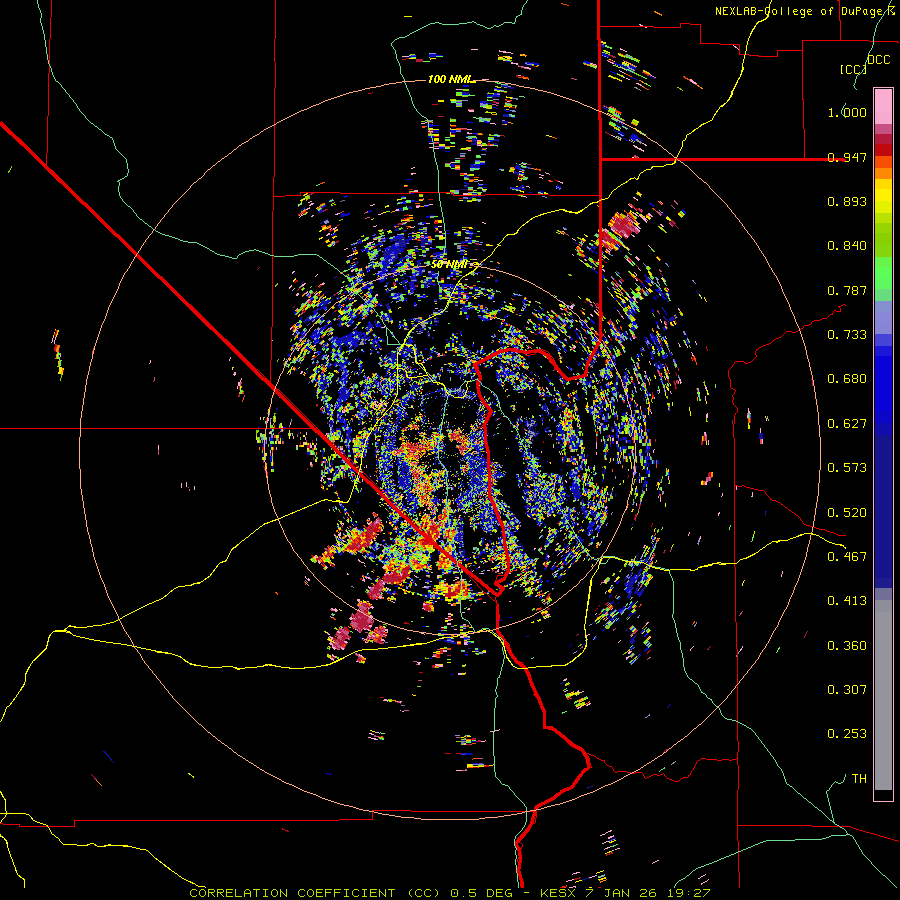Click the 100 NMI range ring label
Screen dimensions: 900x900
click(x=451, y=79)
